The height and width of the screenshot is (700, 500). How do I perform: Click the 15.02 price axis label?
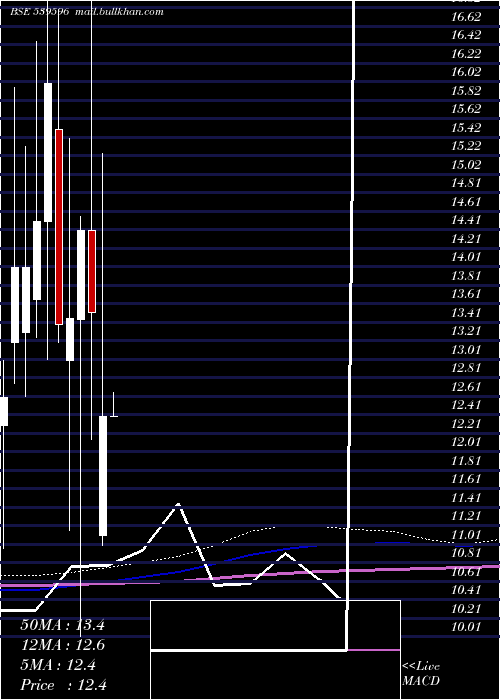click(467, 165)
